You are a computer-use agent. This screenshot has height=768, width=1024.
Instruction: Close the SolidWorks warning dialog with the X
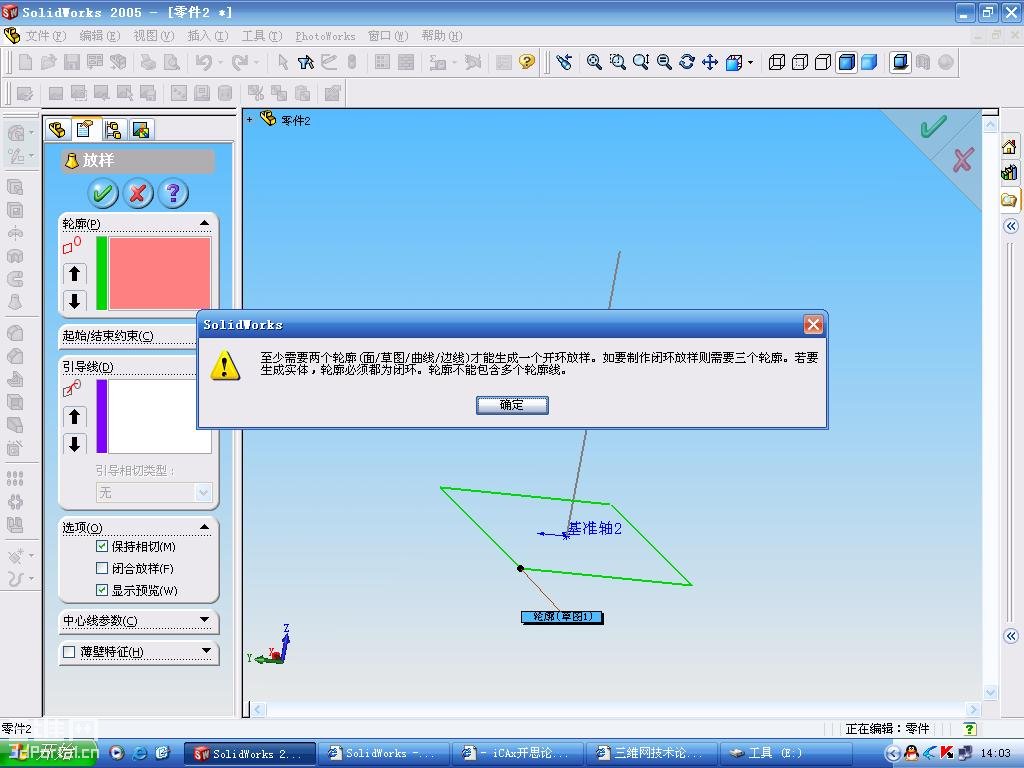click(x=813, y=325)
